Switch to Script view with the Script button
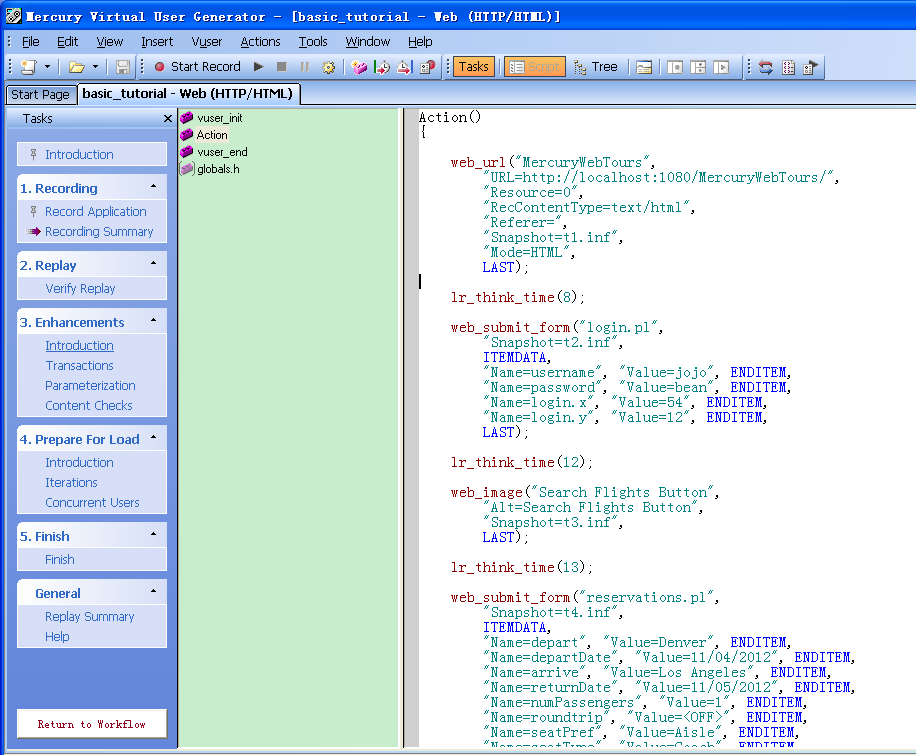Viewport: 916px width, 755px height. pos(533,66)
